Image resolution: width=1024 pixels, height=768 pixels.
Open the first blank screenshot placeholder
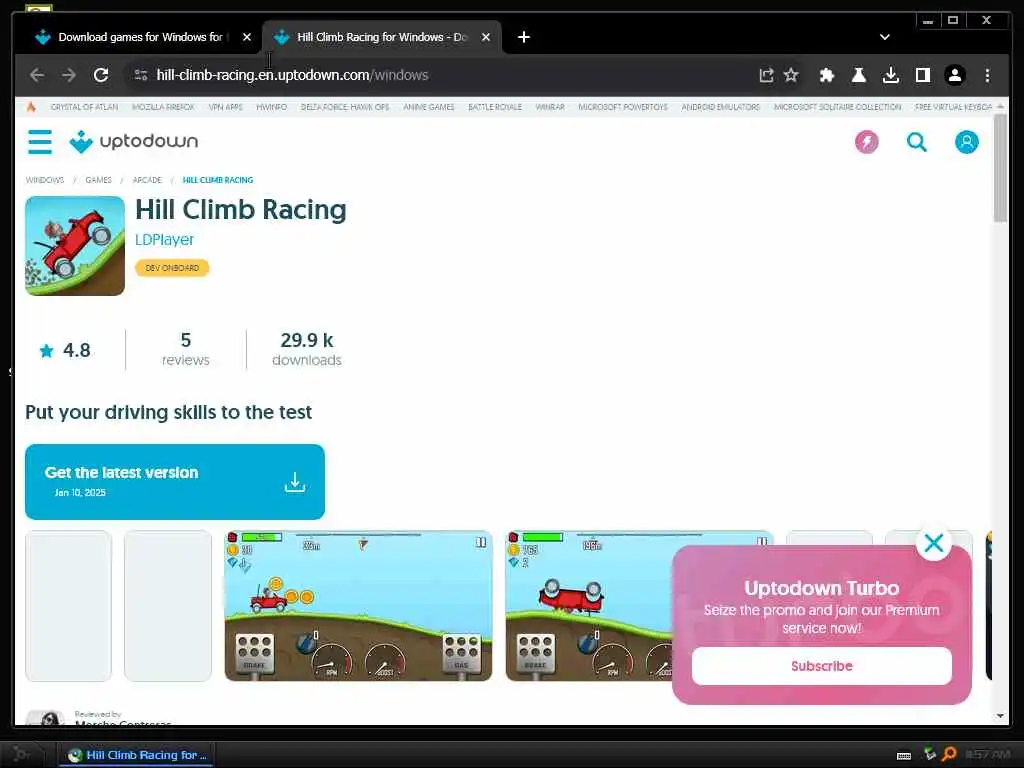click(69, 606)
